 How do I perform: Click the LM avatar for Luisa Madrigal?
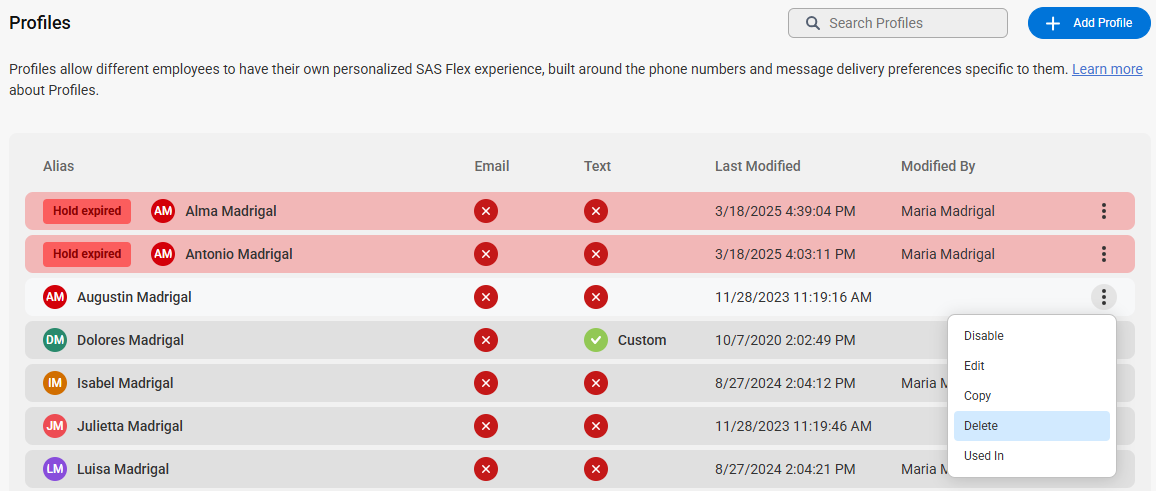(55, 469)
